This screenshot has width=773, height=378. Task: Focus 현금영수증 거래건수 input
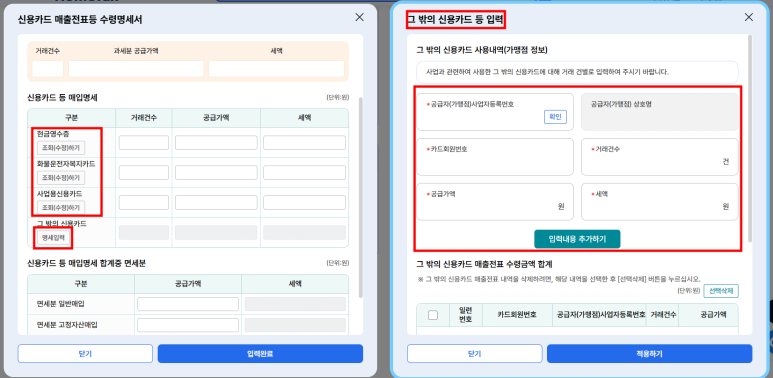pyautogui.click(x=143, y=143)
